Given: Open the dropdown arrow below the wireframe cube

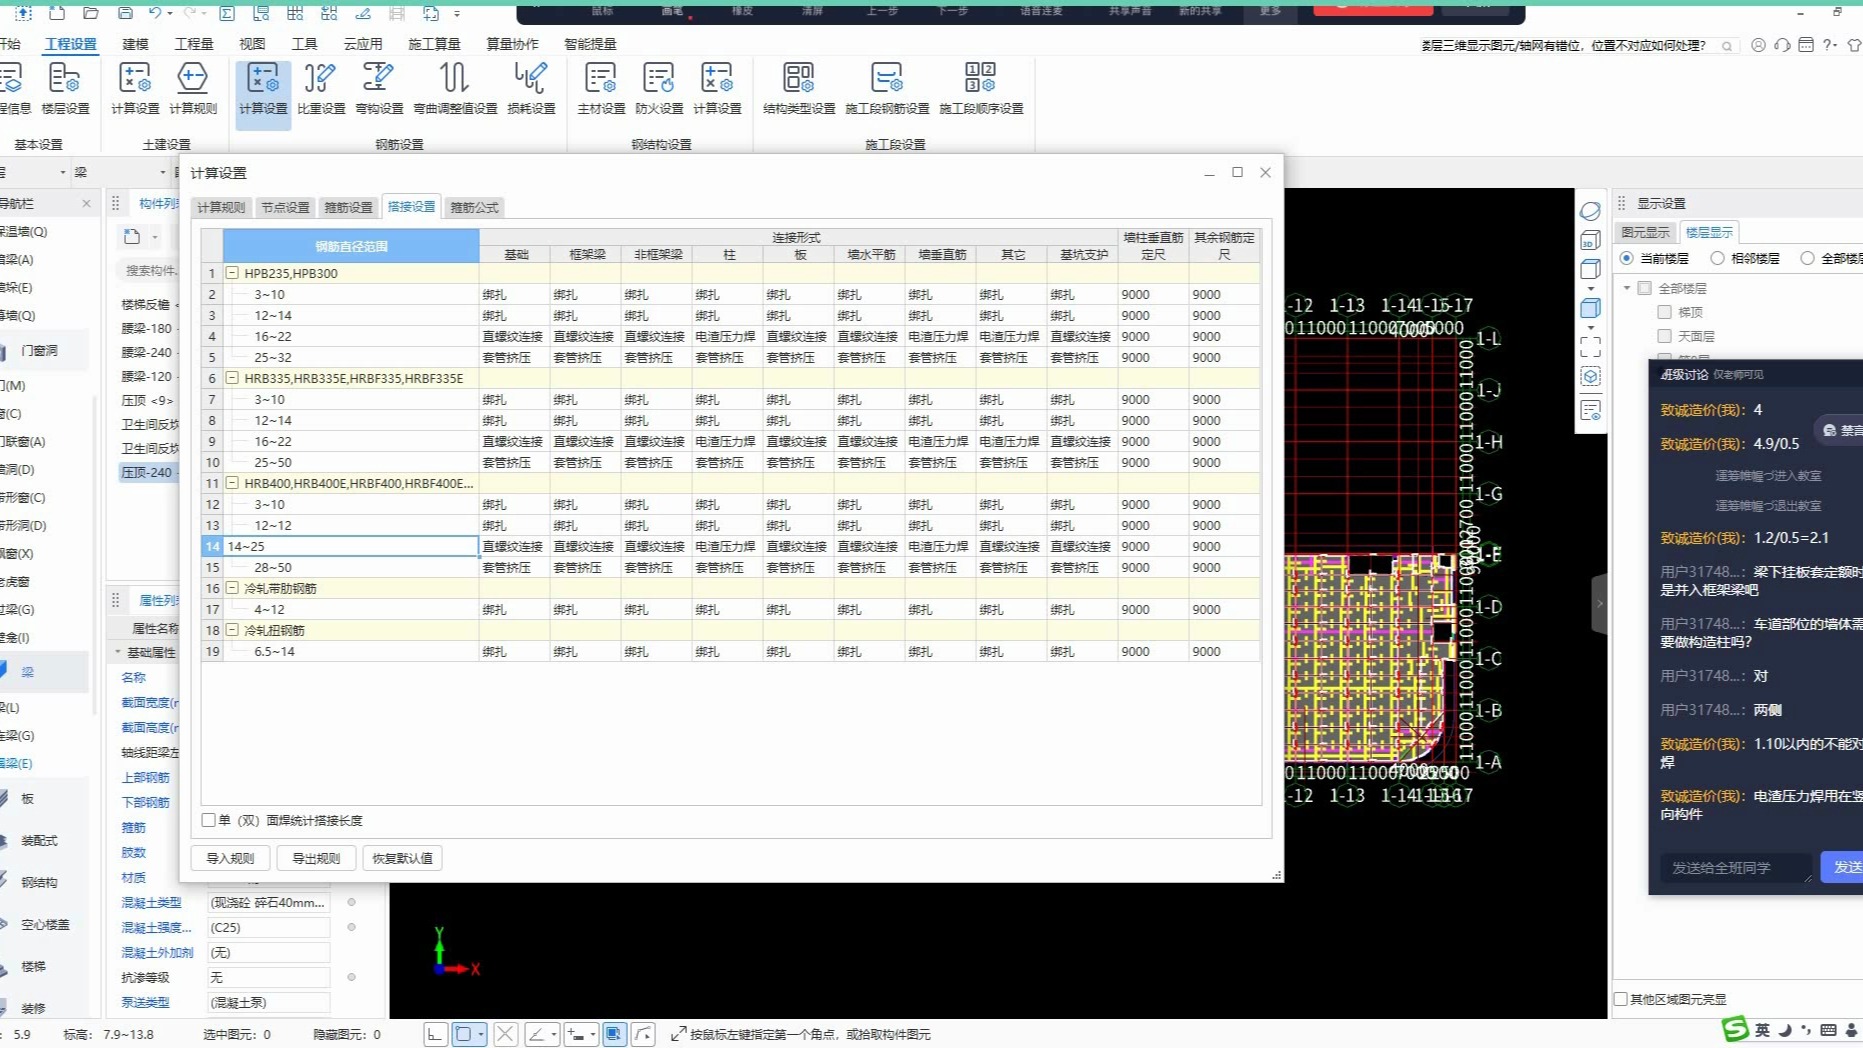Looking at the screenshot, I should coord(1590,288).
